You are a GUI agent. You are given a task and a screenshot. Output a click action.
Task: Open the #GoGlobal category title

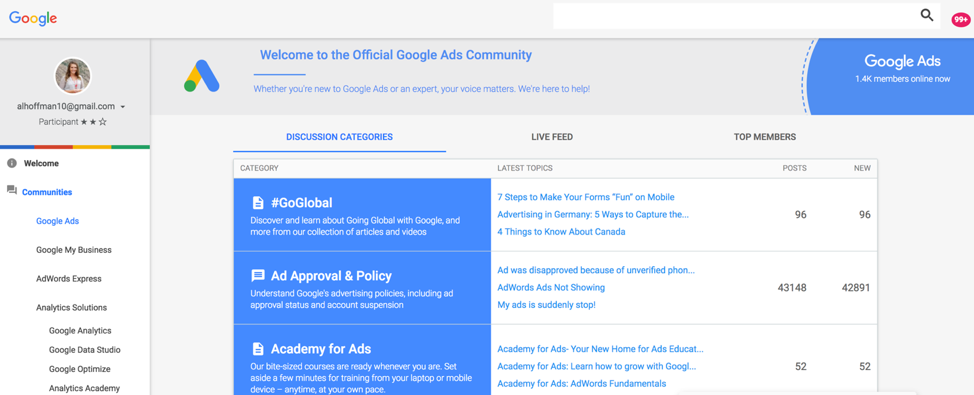click(x=301, y=203)
